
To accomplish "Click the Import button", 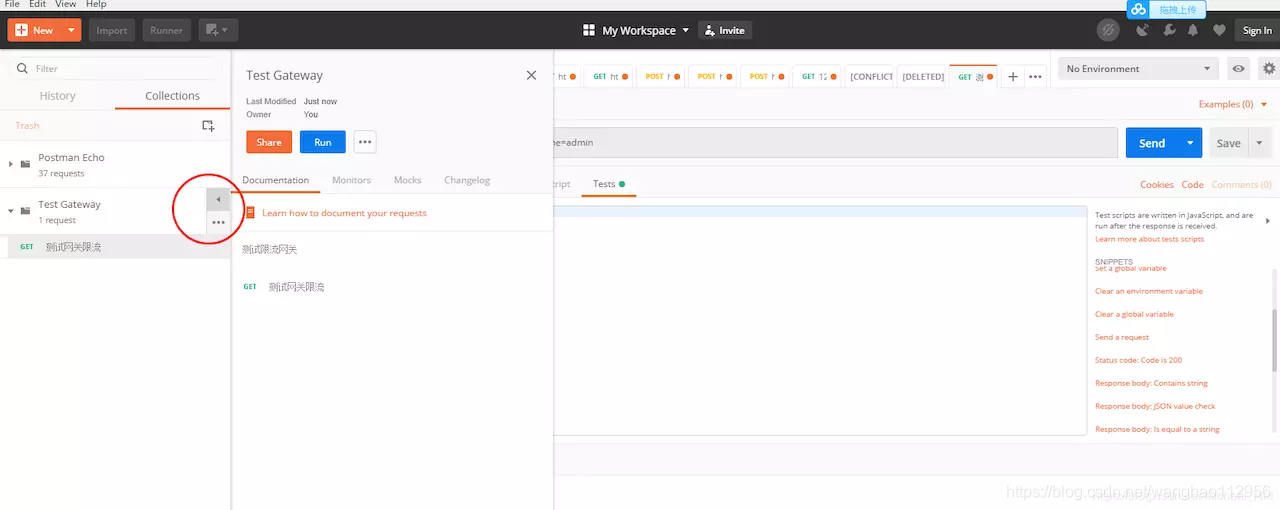I will tap(112, 30).
